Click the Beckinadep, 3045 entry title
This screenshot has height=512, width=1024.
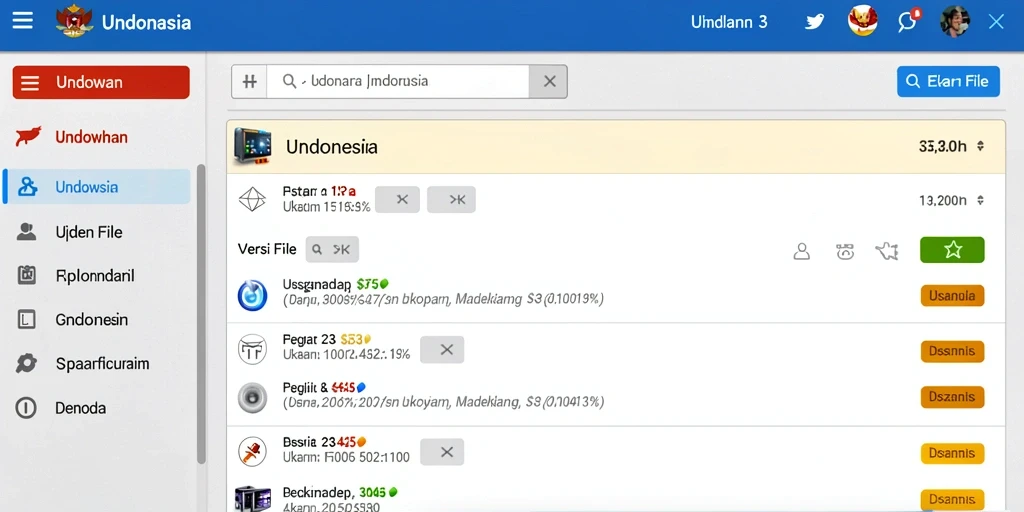(340, 492)
